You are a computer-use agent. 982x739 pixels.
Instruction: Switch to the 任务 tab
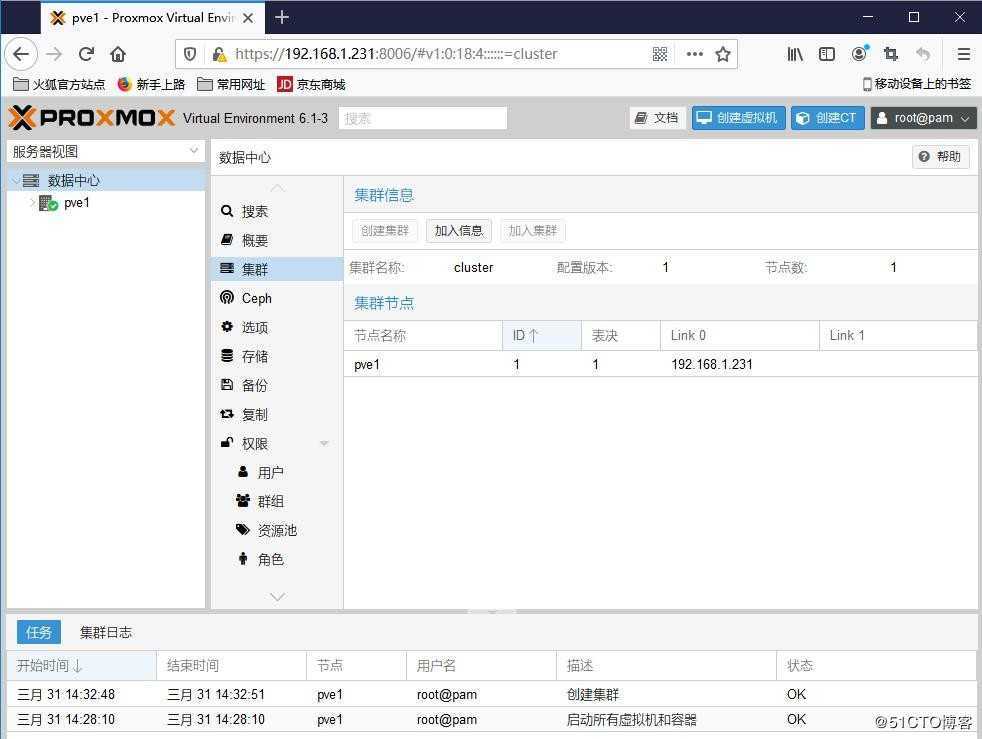39,633
